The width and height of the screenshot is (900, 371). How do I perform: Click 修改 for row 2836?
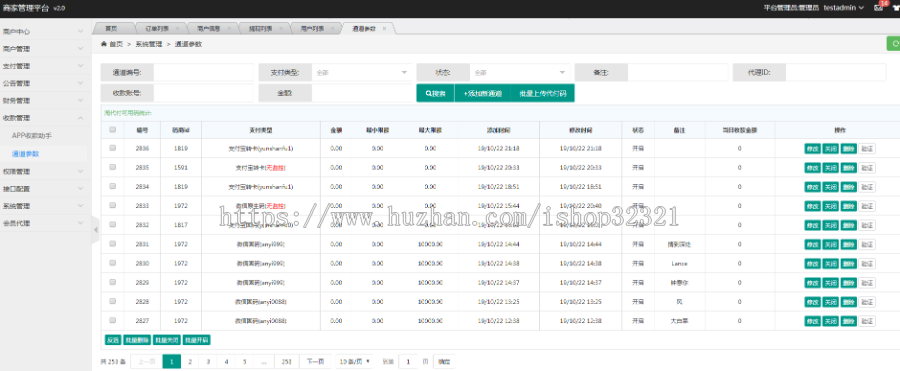812,149
